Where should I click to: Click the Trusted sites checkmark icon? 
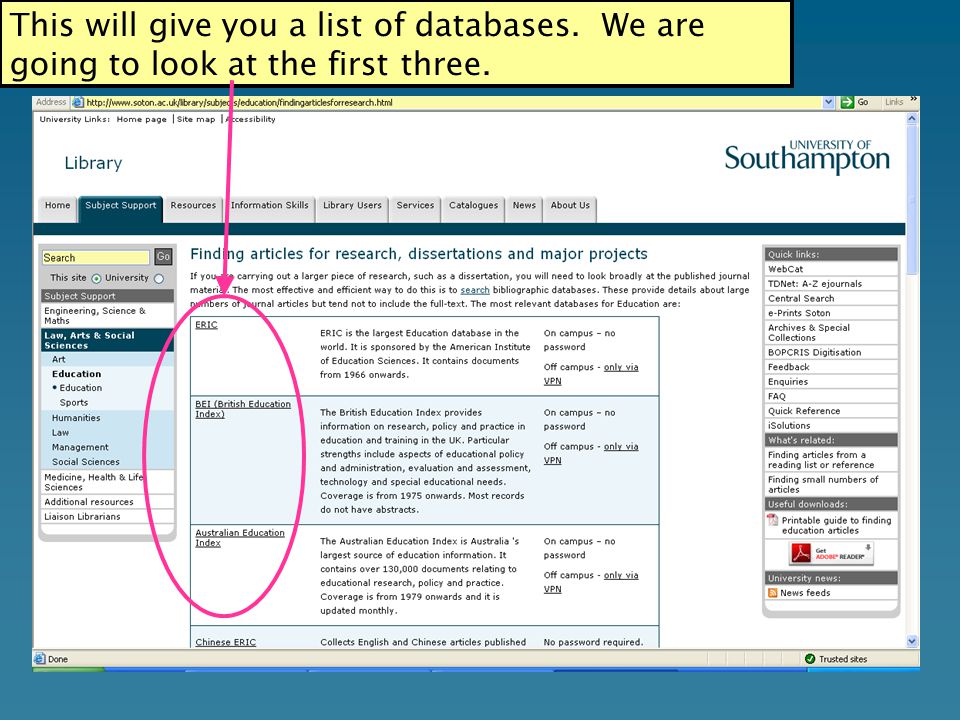click(810, 659)
